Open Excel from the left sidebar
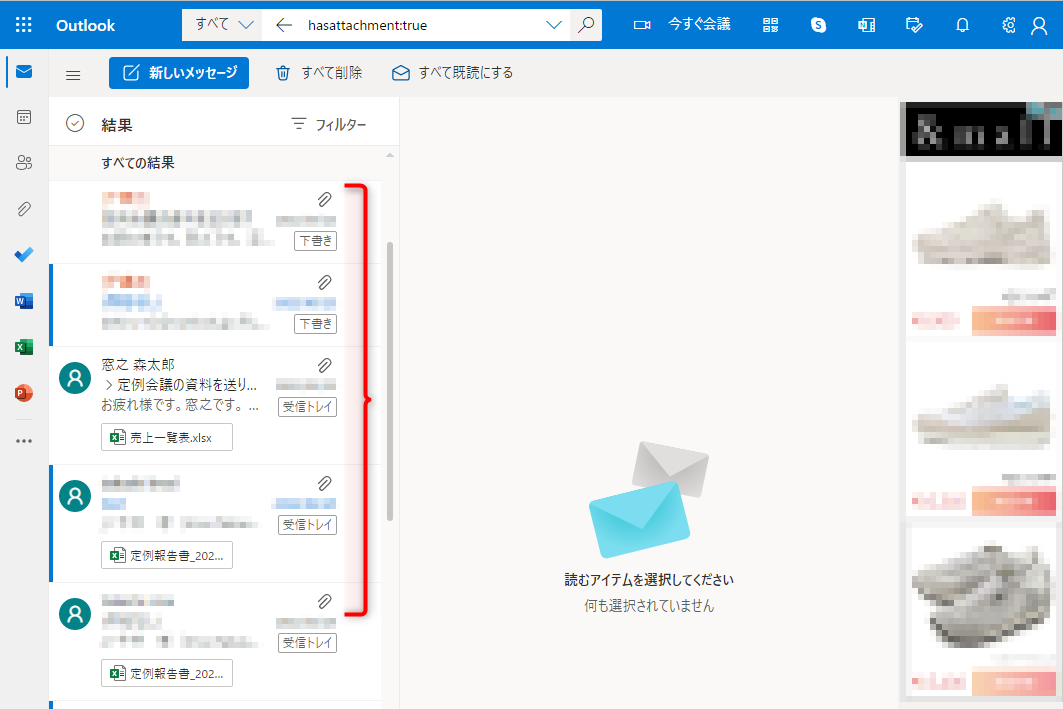This screenshot has width=1063, height=709. point(23,346)
